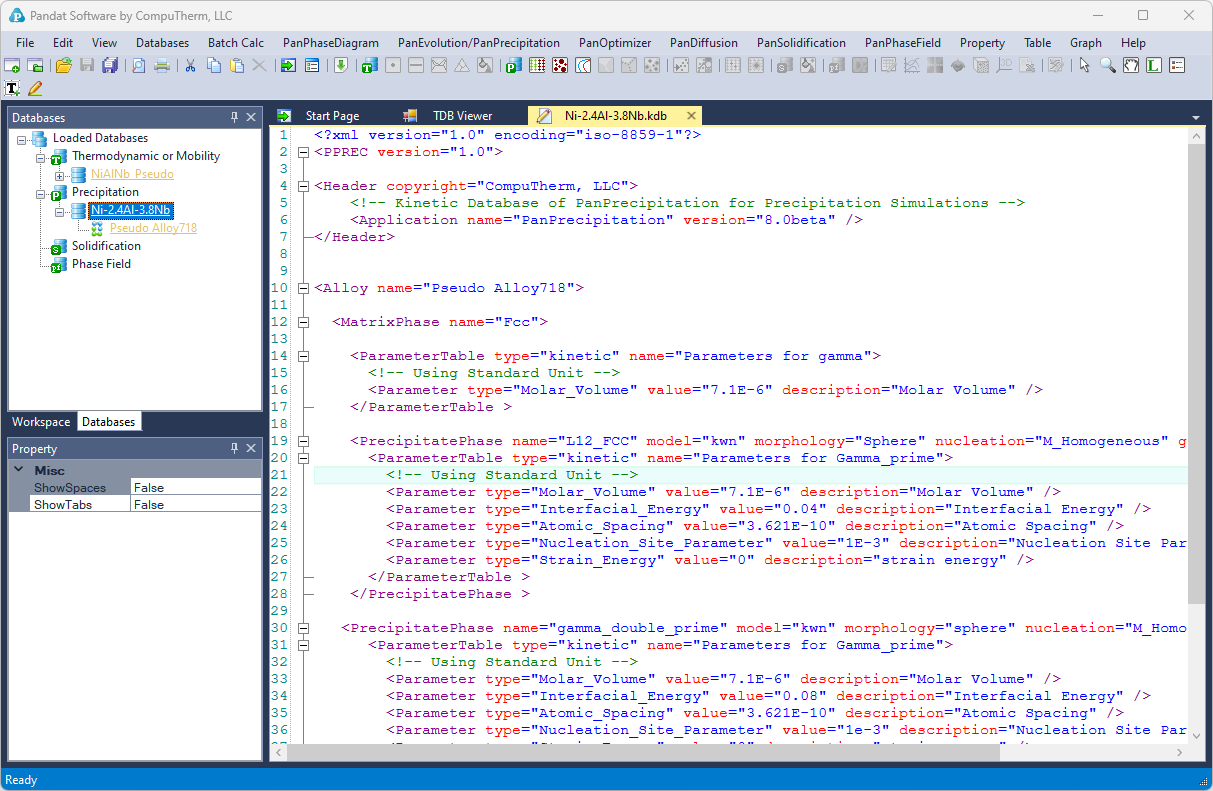The height and width of the screenshot is (791, 1213).
Task: Click the Load Precipitation Database toolbar icon
Action: click(513, 65)
